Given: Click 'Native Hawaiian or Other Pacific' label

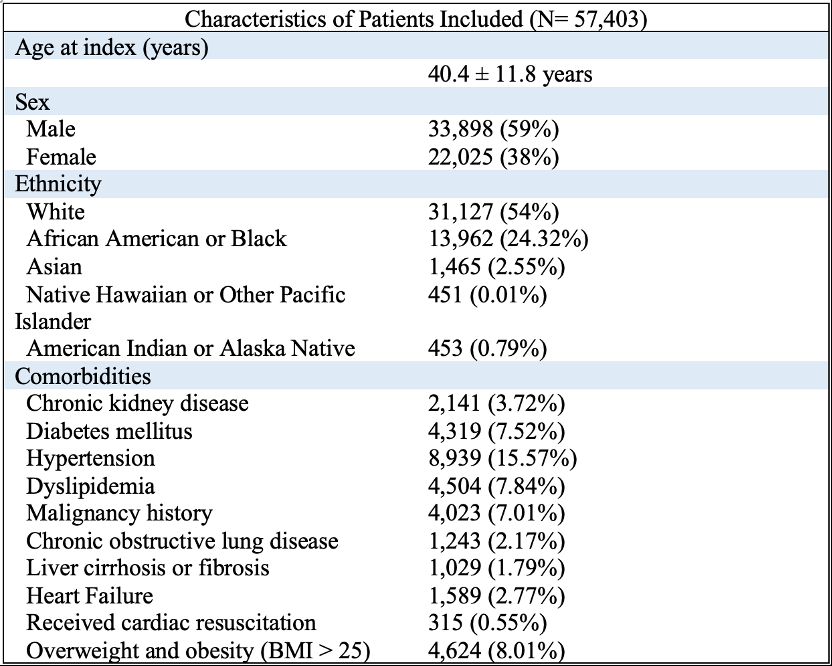Looking at the screenshot, I should (x=186, y=294).
